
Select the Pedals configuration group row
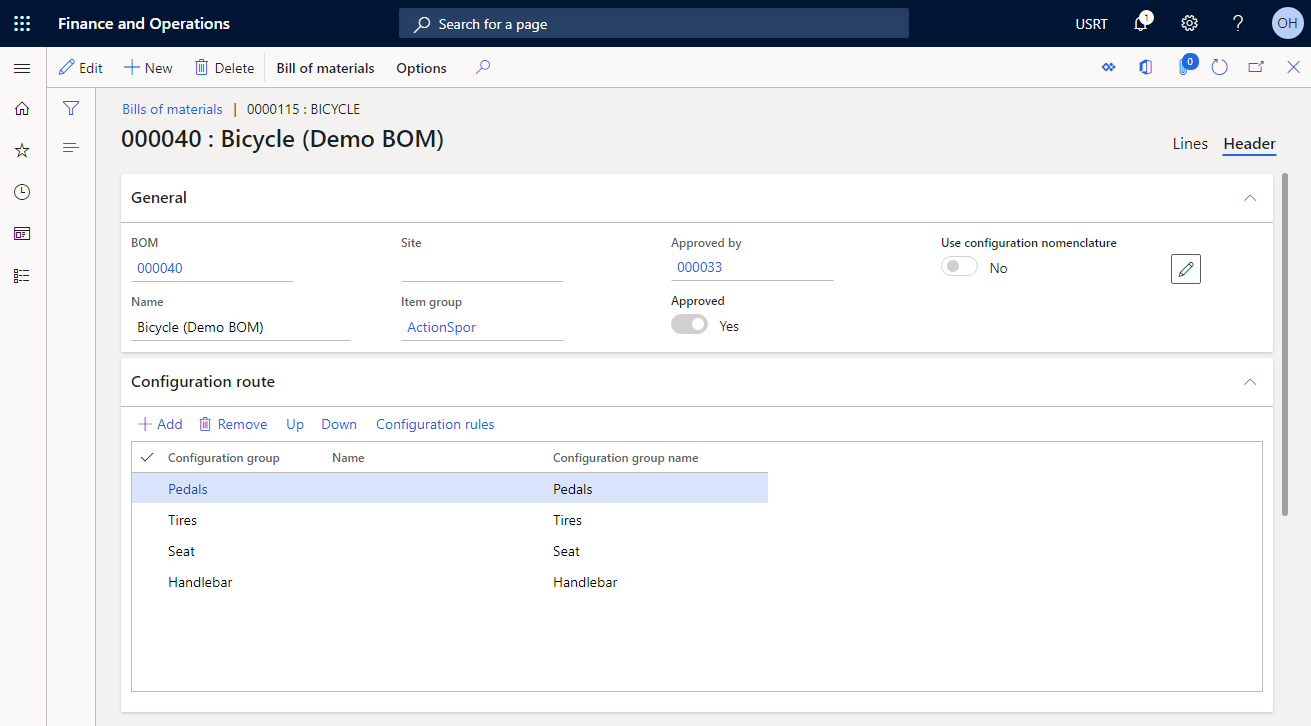450,489
